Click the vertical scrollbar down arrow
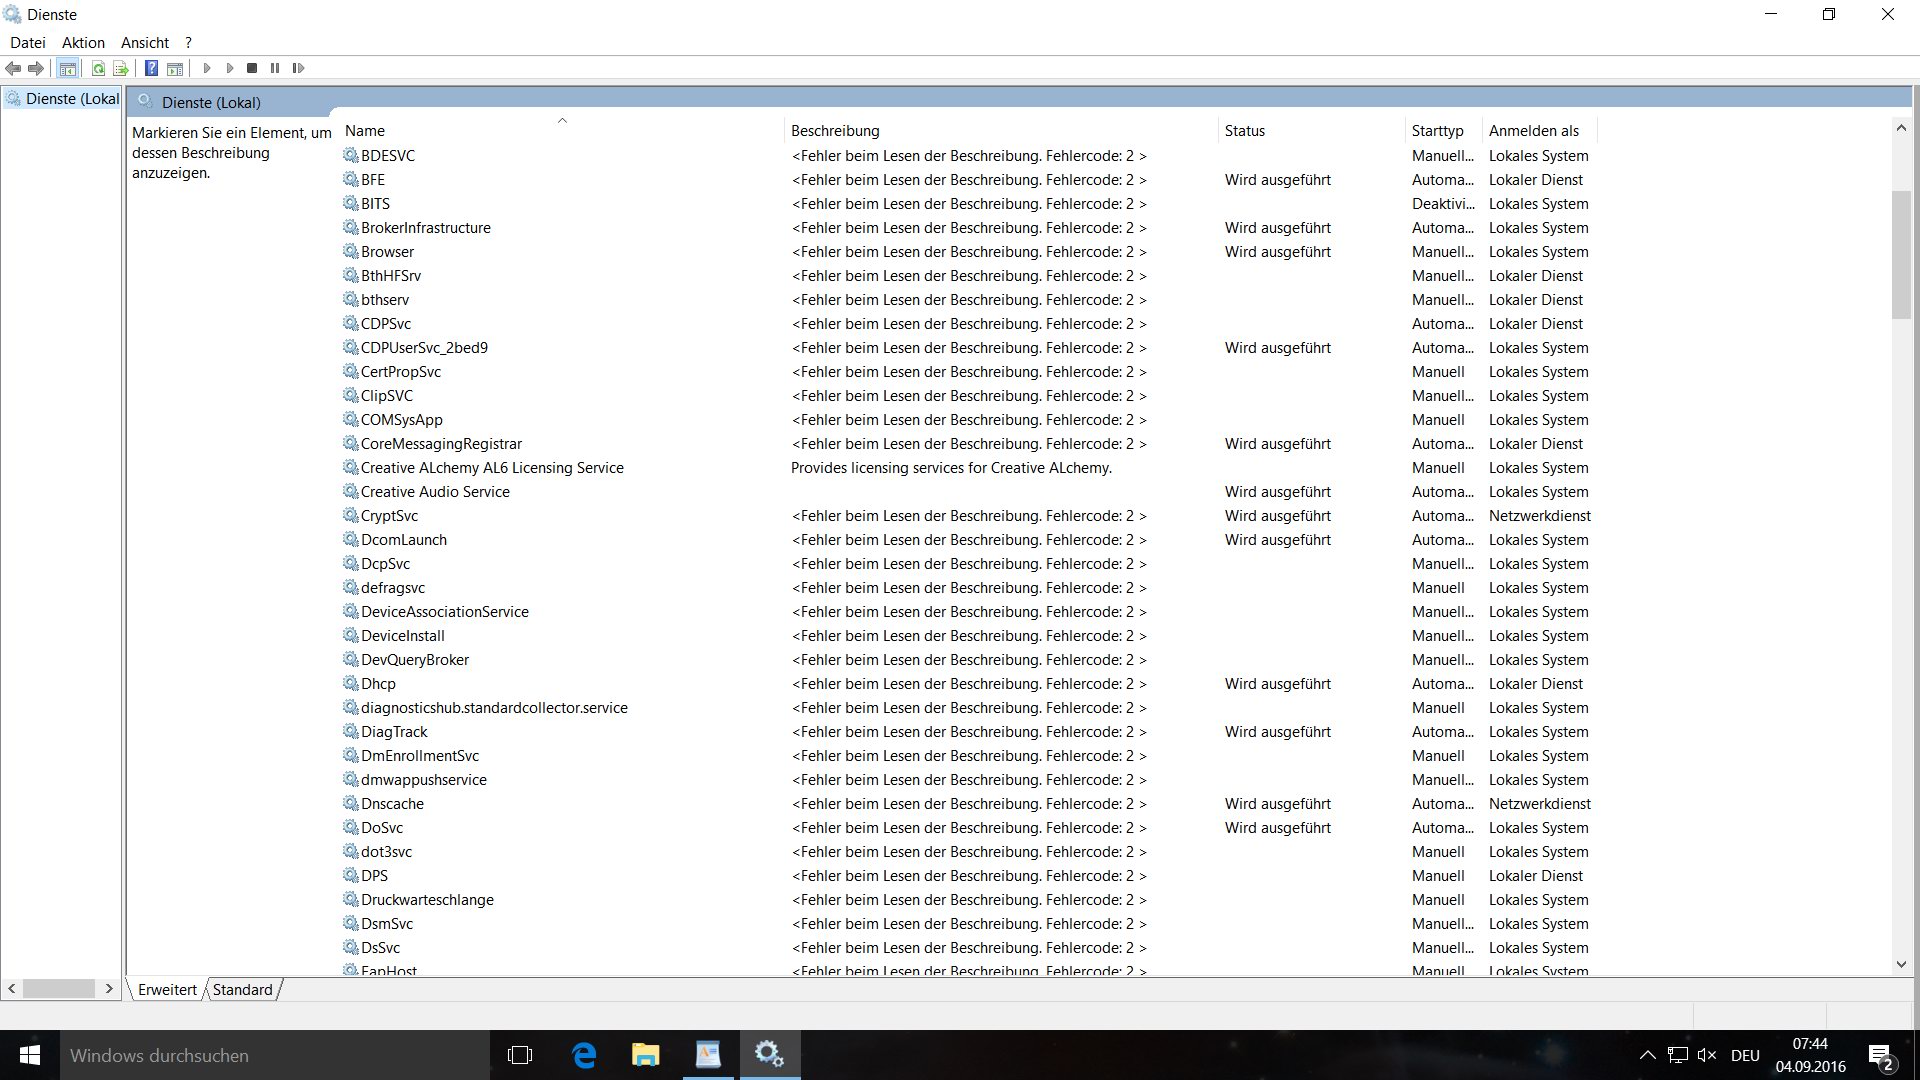 tap(1901, 965)
